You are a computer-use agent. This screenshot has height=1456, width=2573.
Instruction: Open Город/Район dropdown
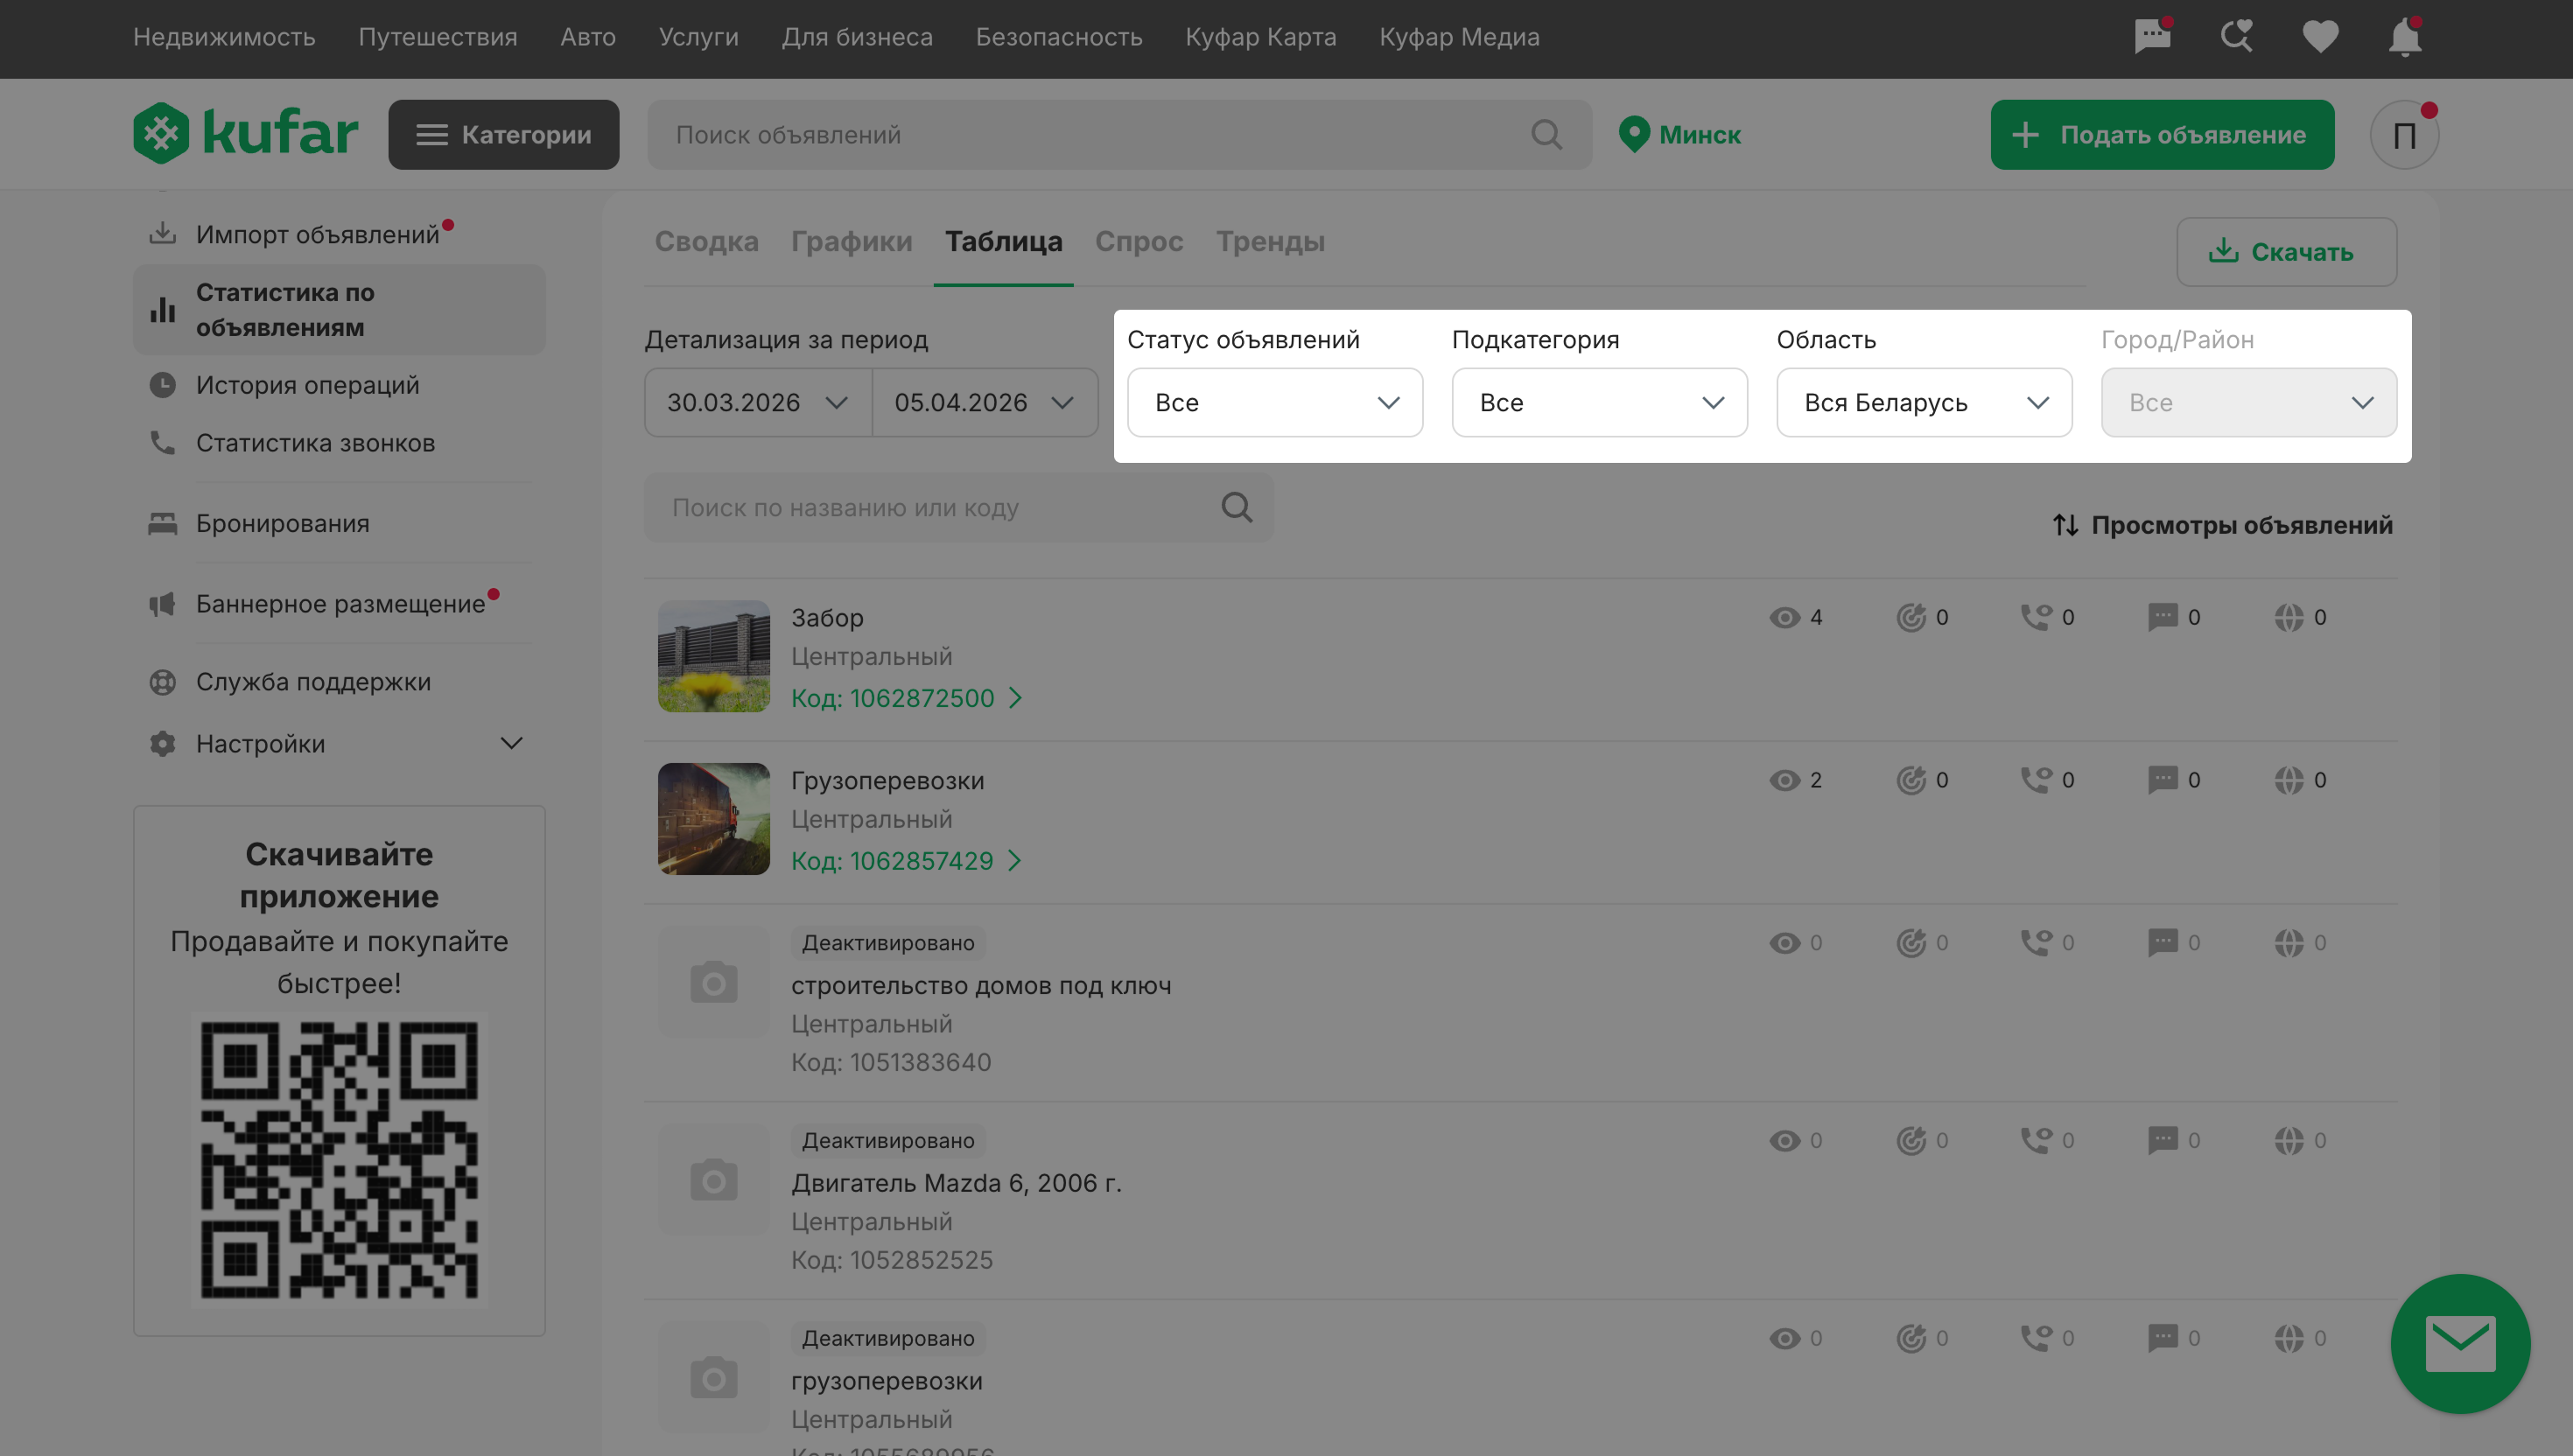pos(2248,403)
